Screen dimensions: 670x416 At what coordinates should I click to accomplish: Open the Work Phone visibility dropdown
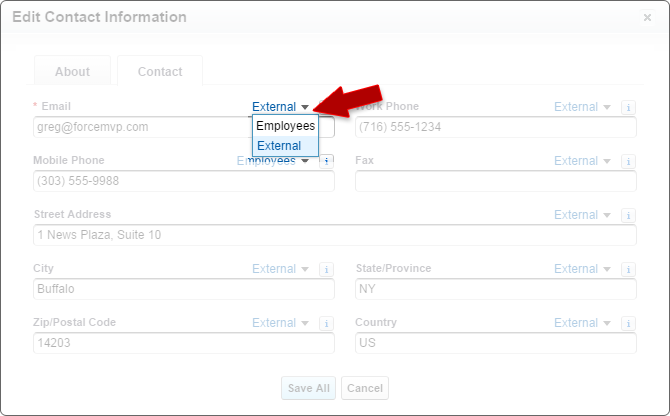click(582, 107)
